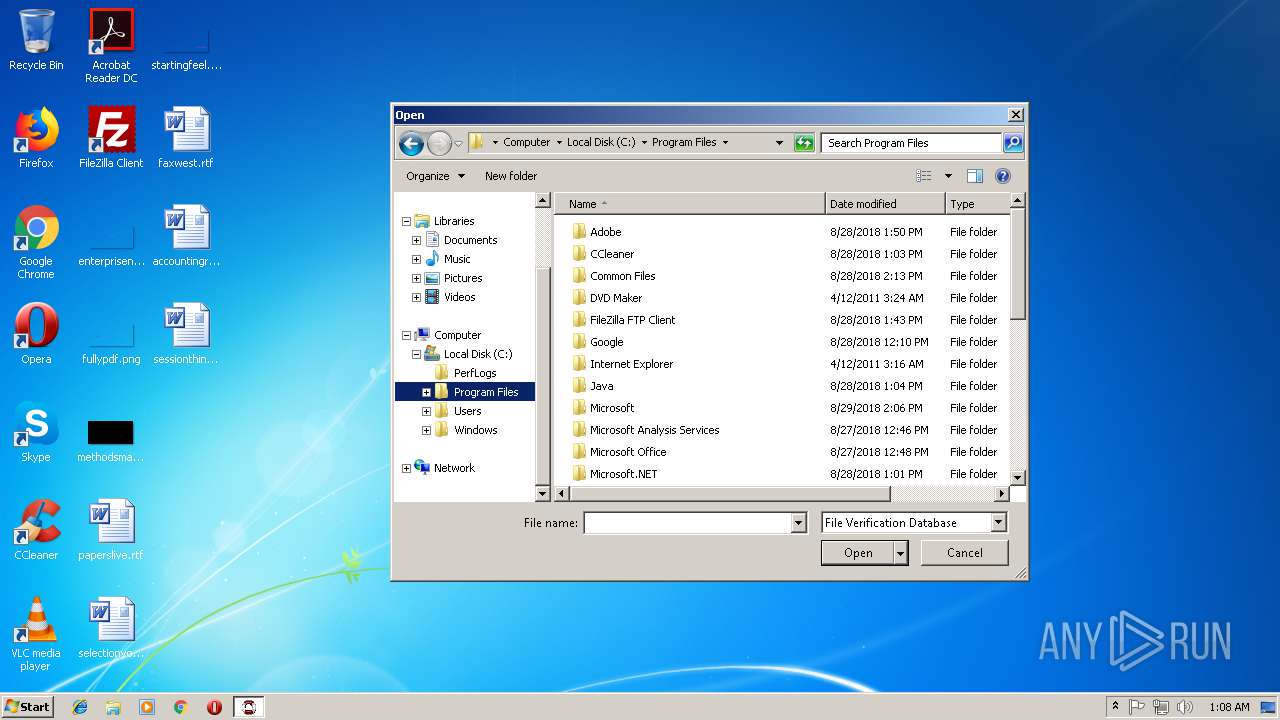Image resolution: width=1280 pixels, height=720 pixels.
Task: Open the Organize menu
Action: 435,176
